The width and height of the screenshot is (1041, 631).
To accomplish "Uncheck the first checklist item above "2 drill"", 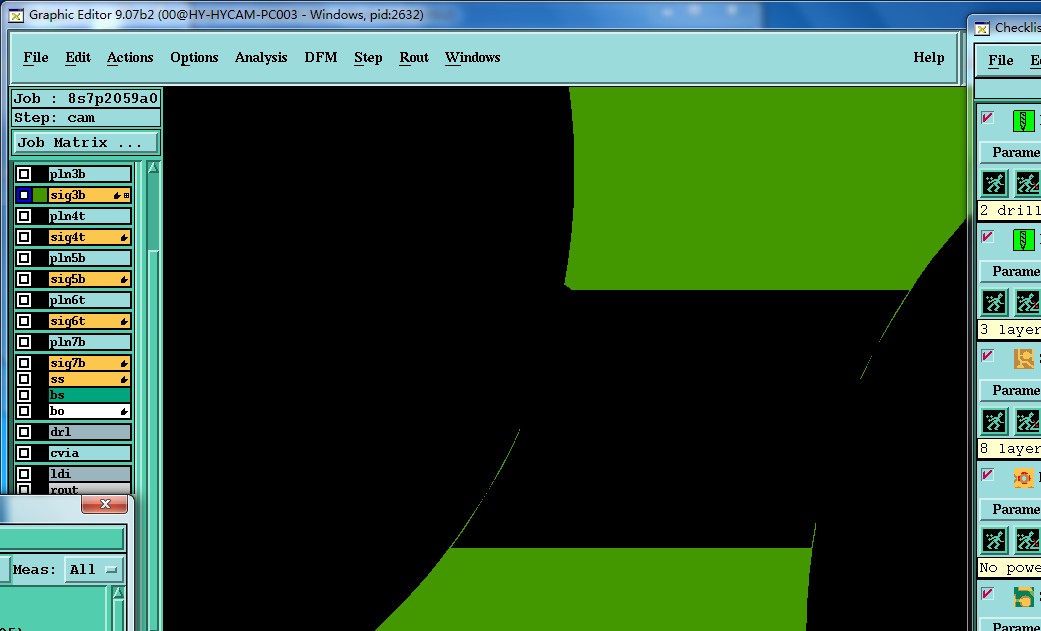I will pyautogui.click(x=987, y=118).
